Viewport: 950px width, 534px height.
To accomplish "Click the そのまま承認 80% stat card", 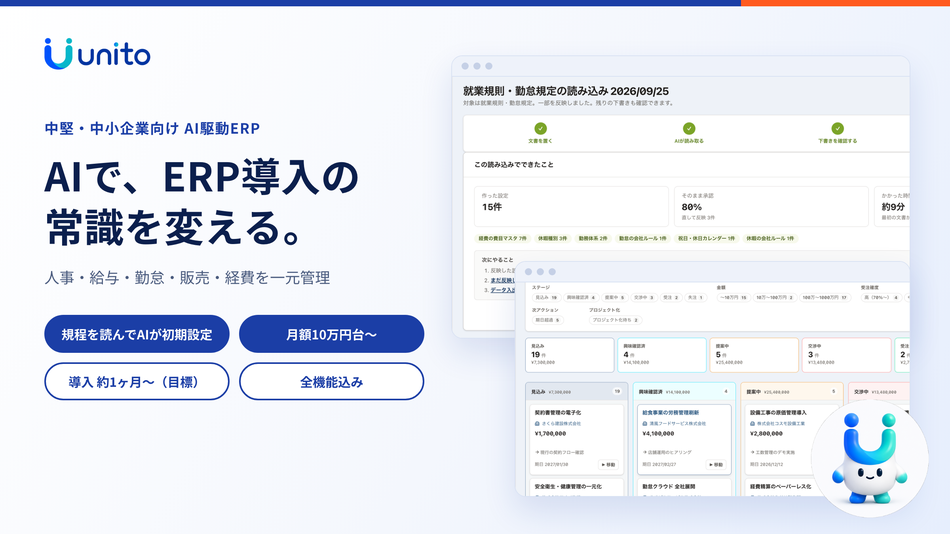I will point(771,207).
